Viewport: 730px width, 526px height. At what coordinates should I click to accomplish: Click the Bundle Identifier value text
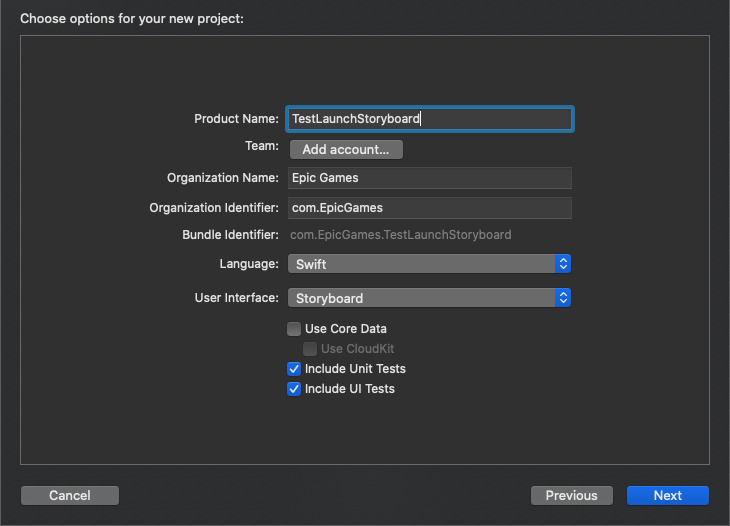(x=400, y=235)
